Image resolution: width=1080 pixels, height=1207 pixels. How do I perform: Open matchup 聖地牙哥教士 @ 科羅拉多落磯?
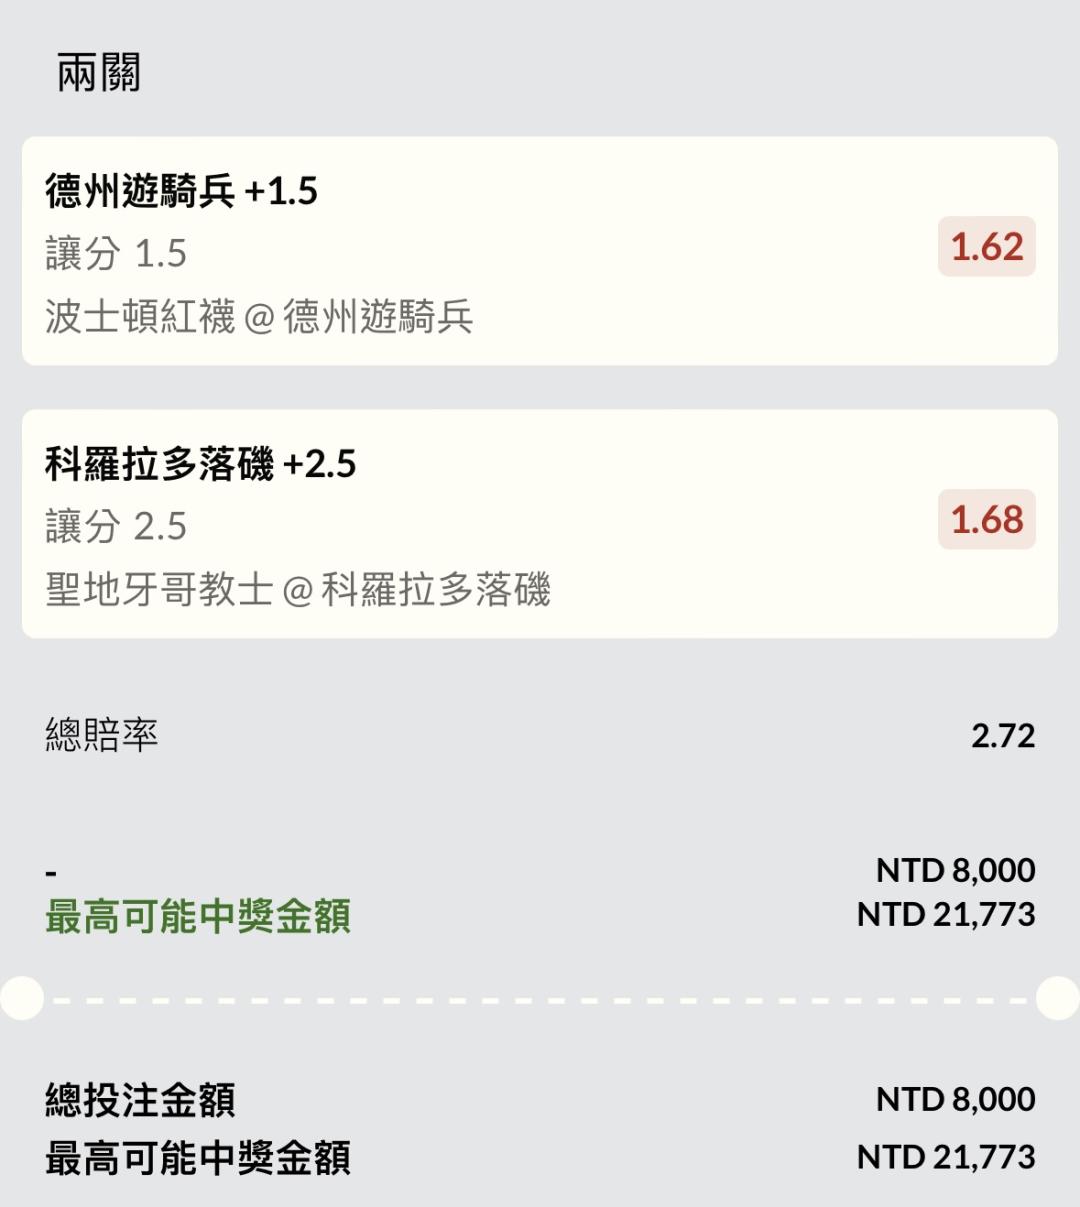point(298,590)
